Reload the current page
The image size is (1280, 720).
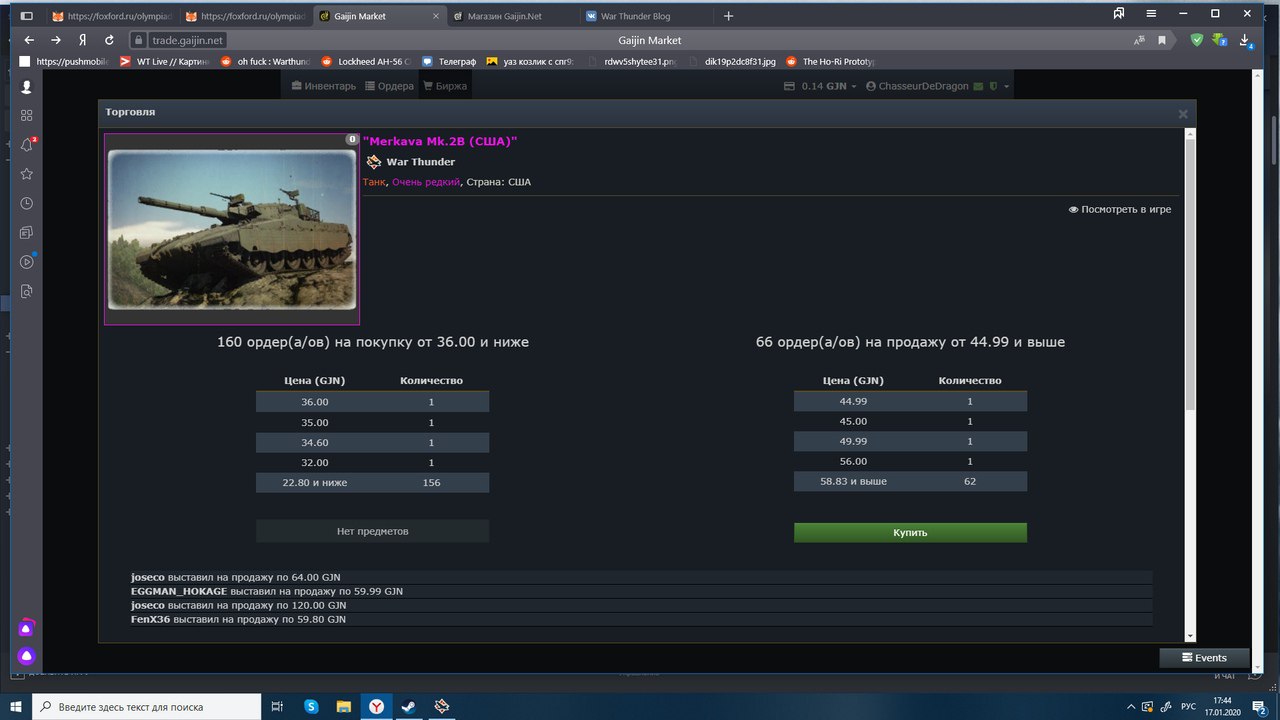(109, 40)
